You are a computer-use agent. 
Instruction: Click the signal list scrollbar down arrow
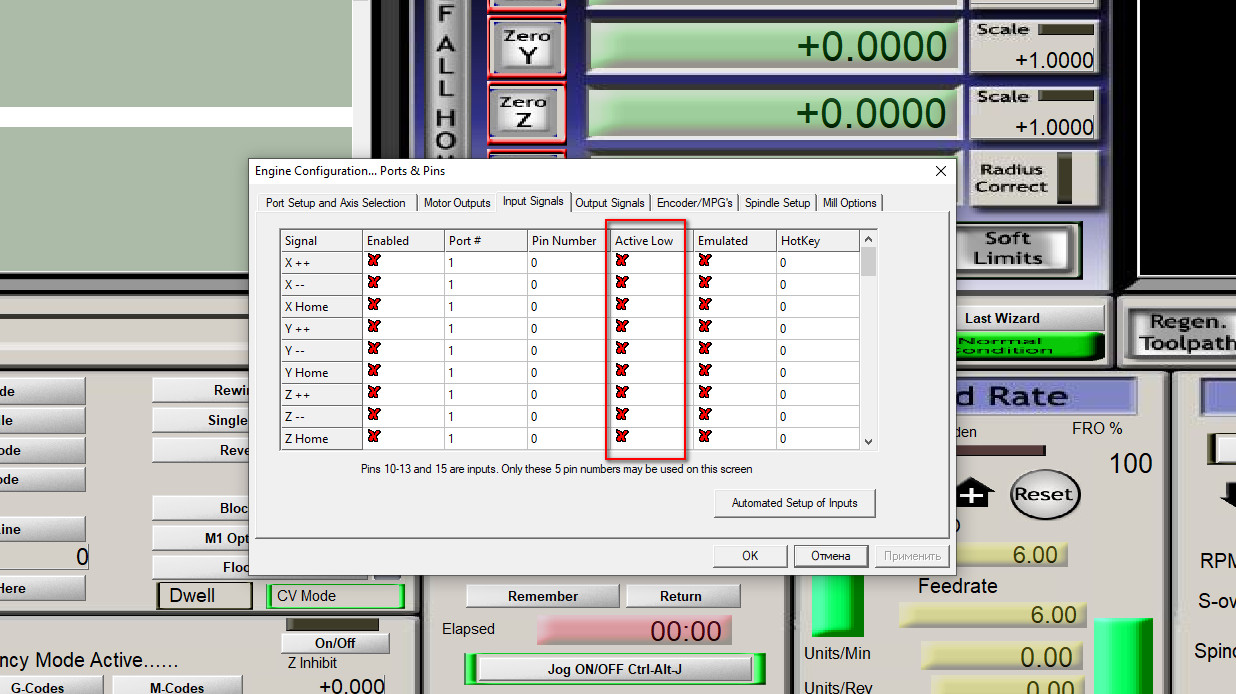[868, 441]
